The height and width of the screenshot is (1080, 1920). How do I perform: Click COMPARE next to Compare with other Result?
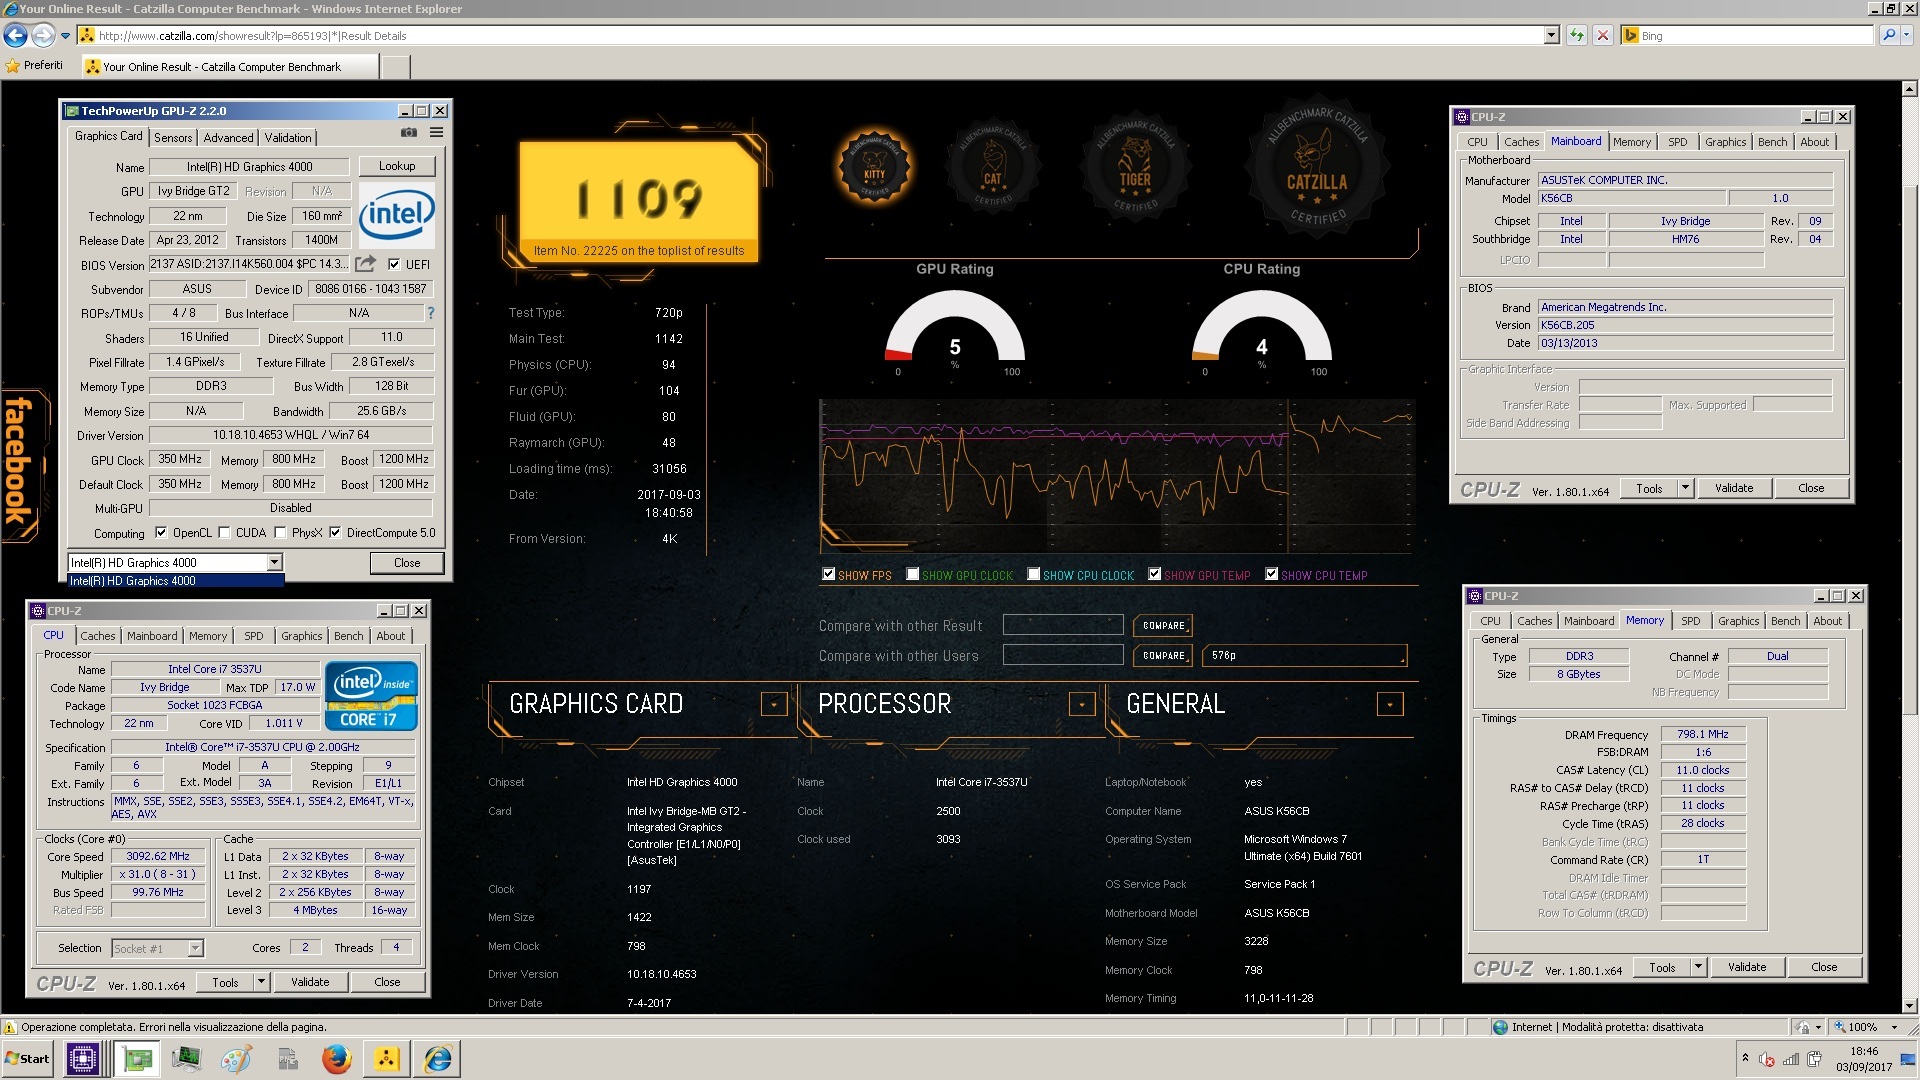click(1164, 626)
